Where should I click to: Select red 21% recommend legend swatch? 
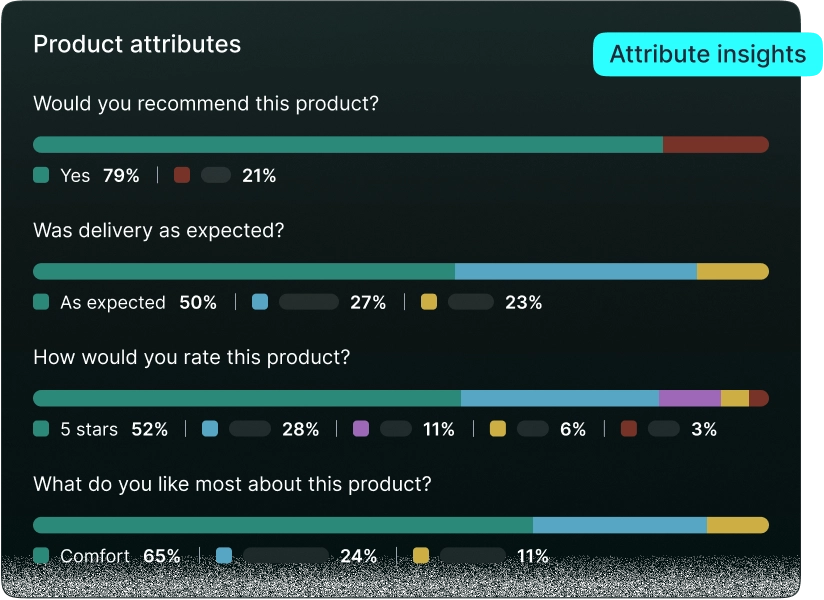click(182, 175)
